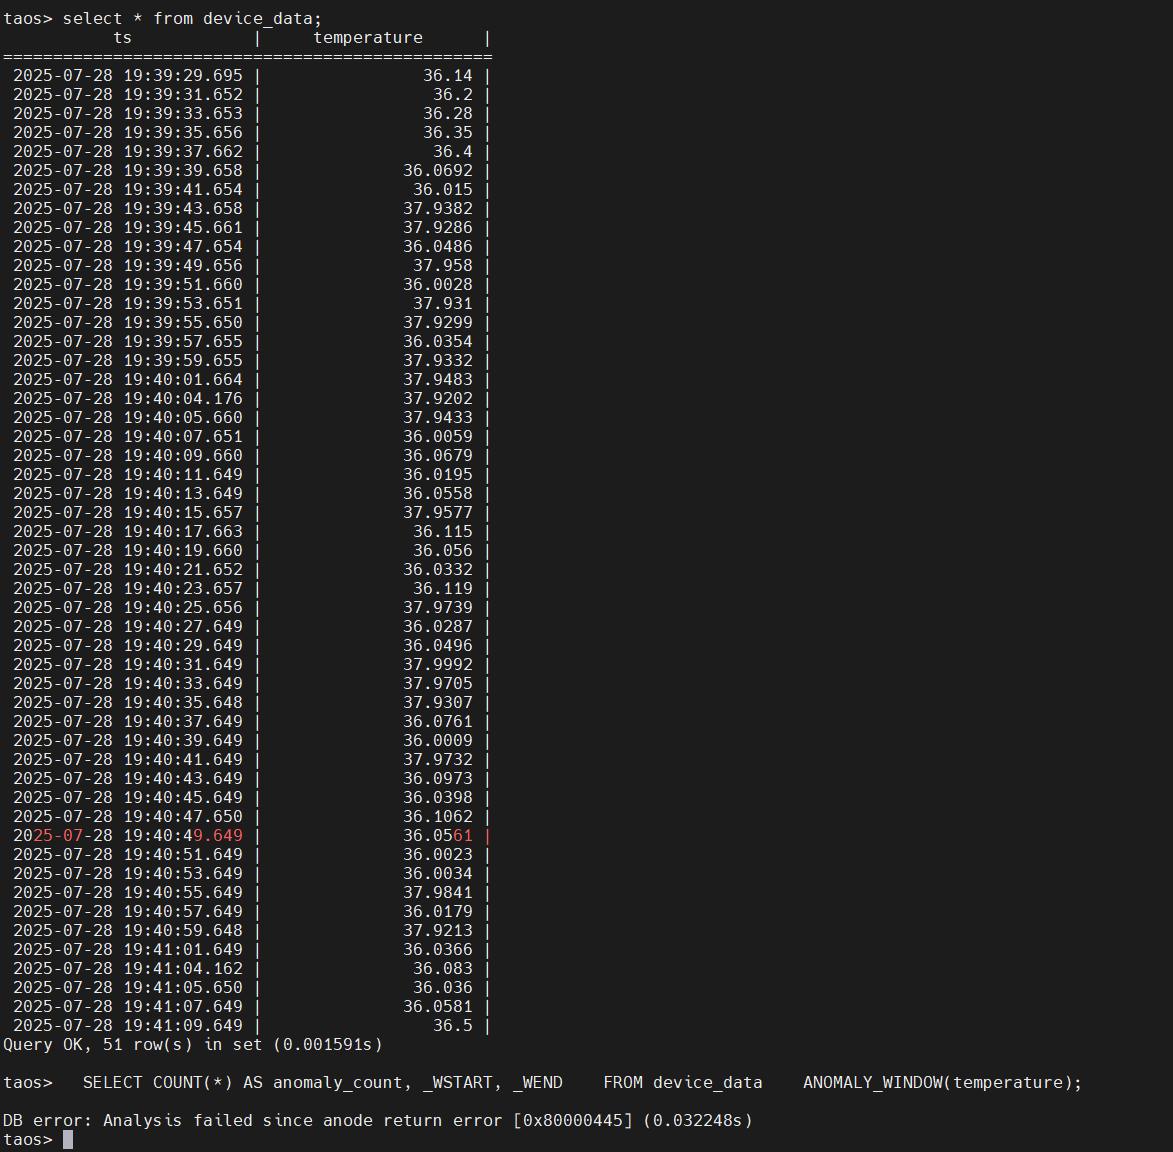Click the temperature value 37.9992
Image resolution: width=1173 pixels, height=1152 pixels.
(438, 665)
